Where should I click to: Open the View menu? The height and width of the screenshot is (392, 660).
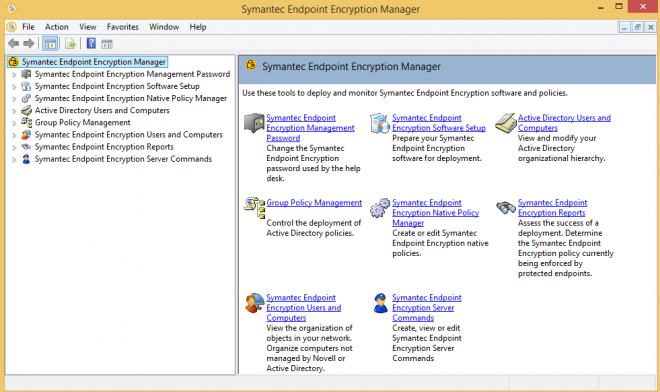tap(88, 27)
